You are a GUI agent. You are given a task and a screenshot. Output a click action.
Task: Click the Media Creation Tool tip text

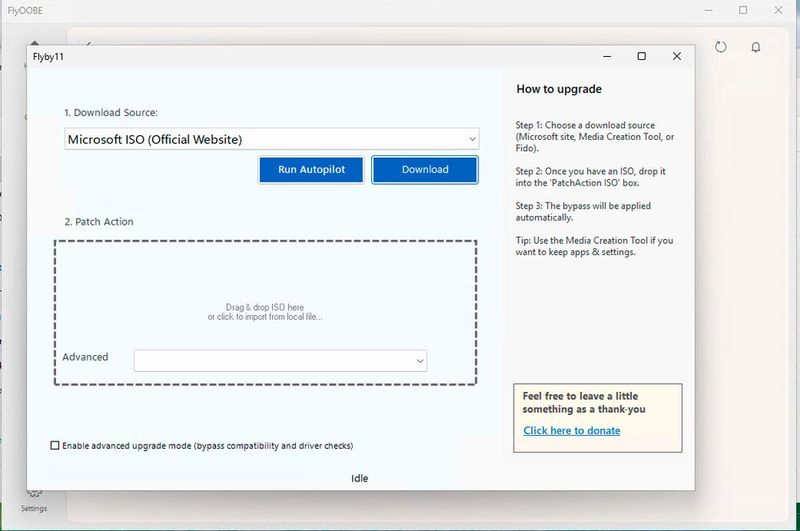tap(594, 246)
